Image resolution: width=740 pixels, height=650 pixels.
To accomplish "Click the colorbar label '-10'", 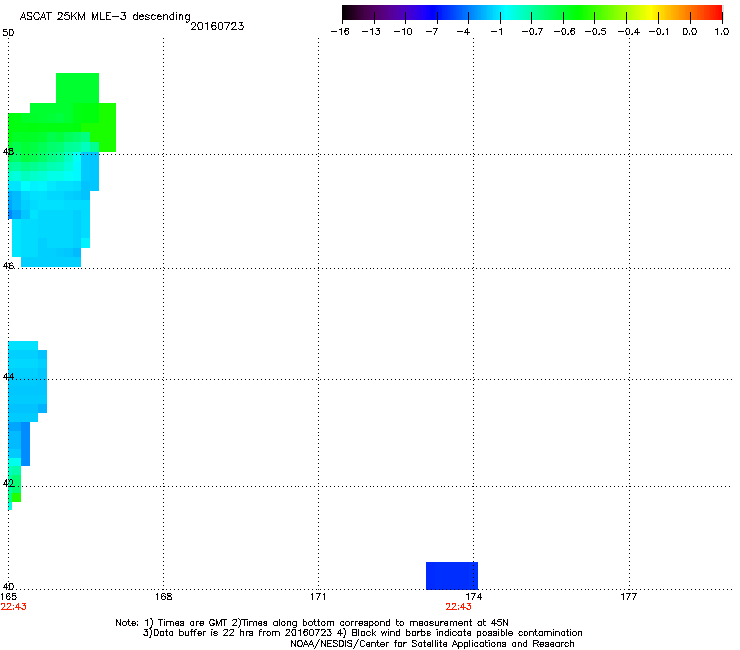I will click(x=403, y=32).
